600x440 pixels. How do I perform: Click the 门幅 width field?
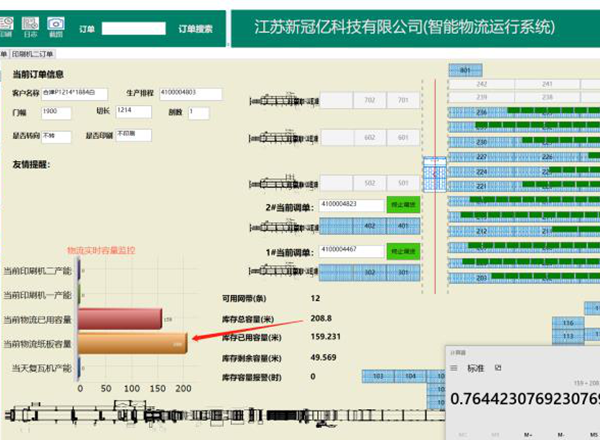(55, 113)
